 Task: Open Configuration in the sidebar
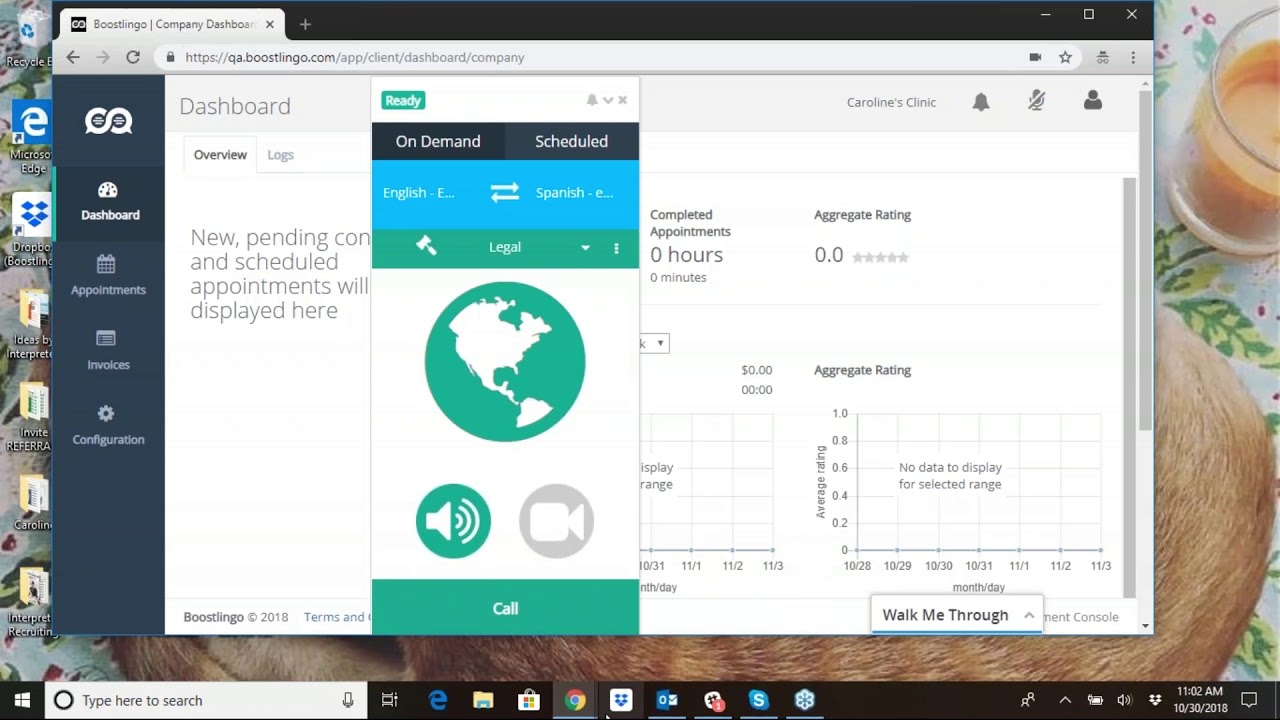[x=108, y=426]
